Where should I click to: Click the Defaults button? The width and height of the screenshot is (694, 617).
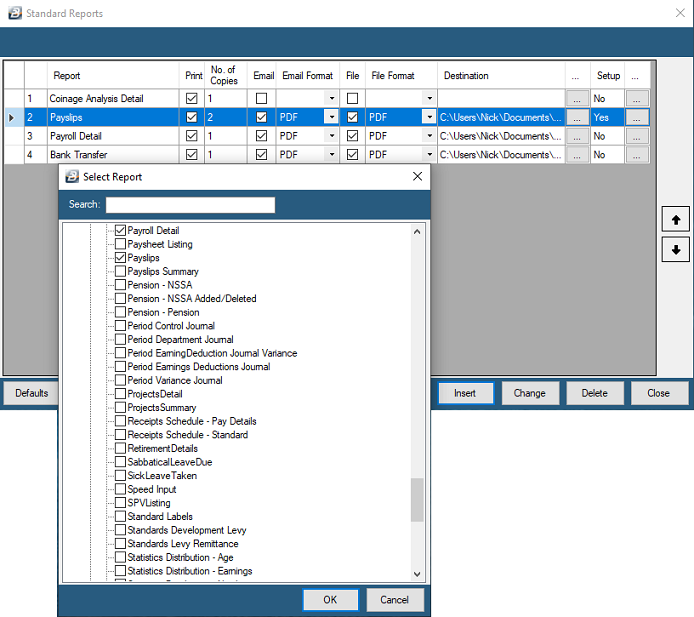click(x=31, y=393)
